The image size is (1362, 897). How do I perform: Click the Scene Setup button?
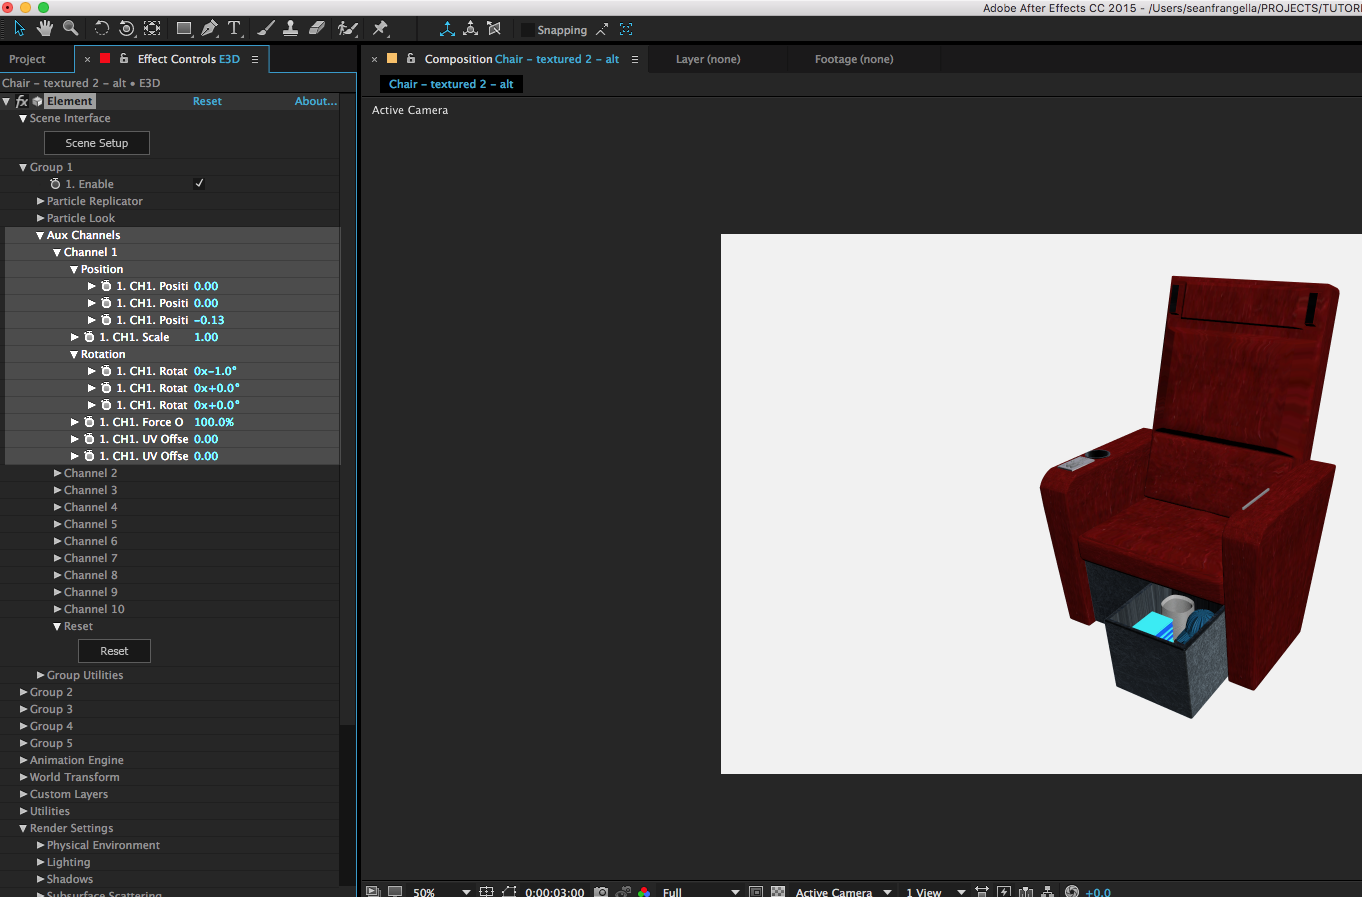point(97,143)
